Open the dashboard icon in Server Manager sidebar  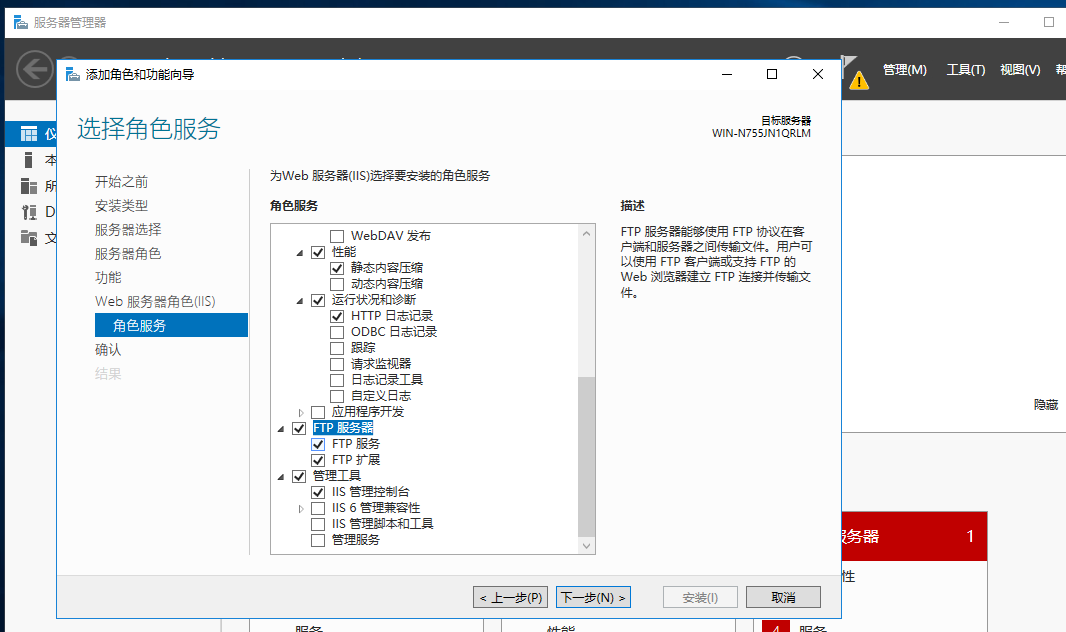pyautogui.click(x=29, y=134)
